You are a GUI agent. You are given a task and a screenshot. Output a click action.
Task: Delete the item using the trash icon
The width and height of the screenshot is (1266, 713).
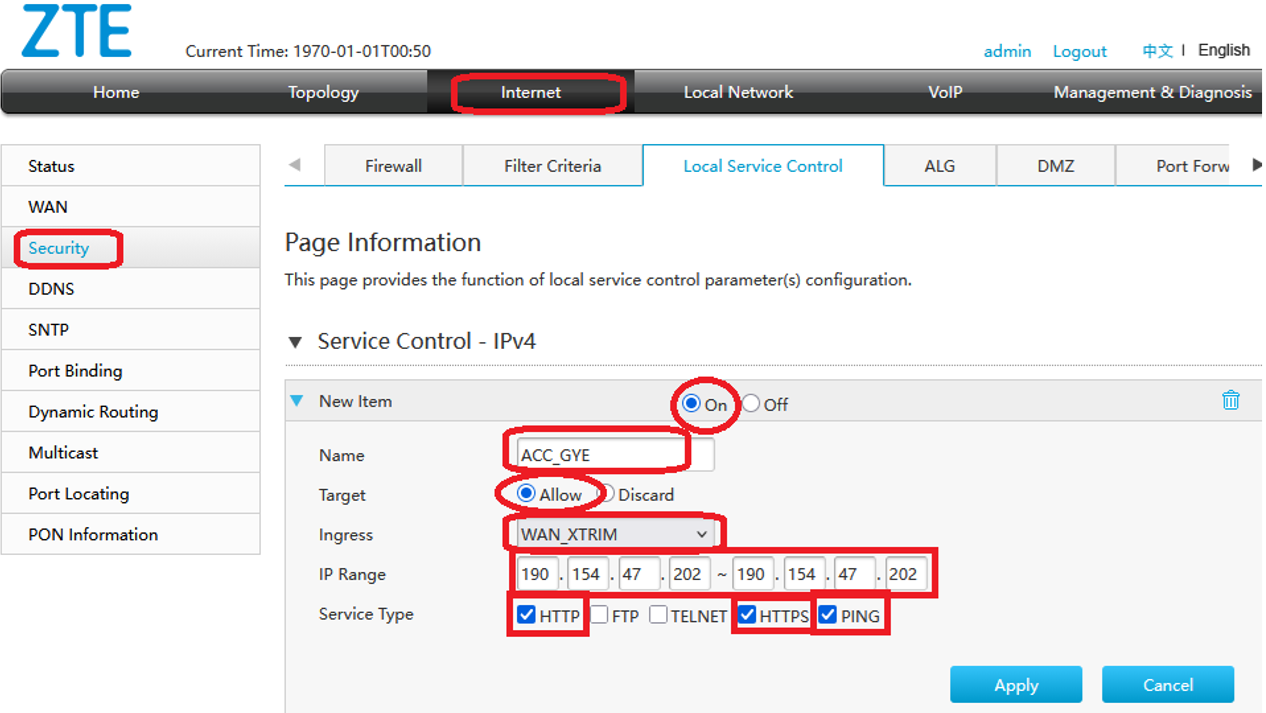point(1230,401)
